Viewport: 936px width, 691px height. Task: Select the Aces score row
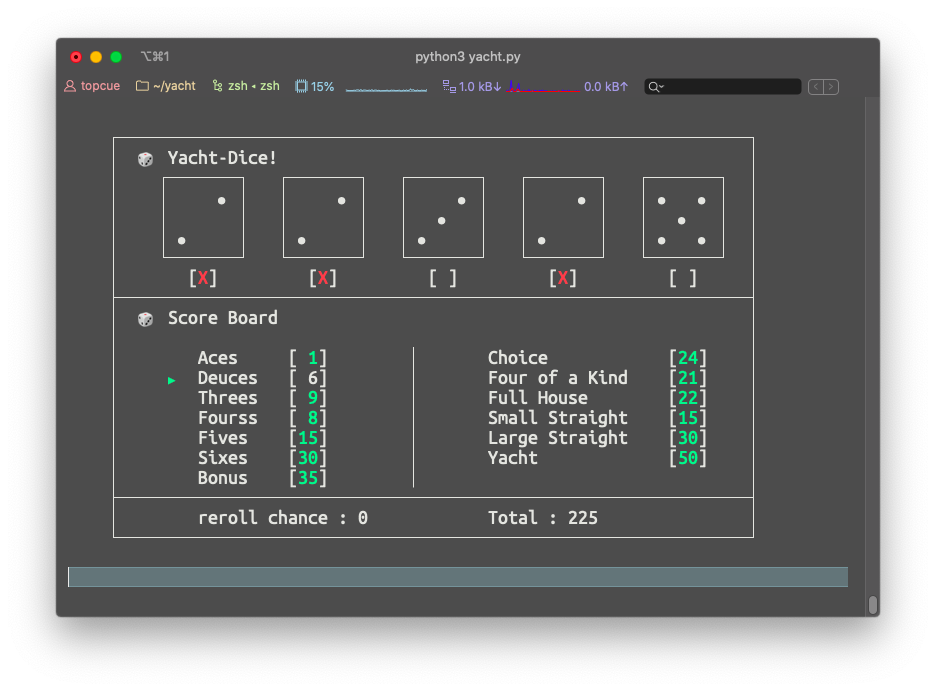click(x=263, y=358)
